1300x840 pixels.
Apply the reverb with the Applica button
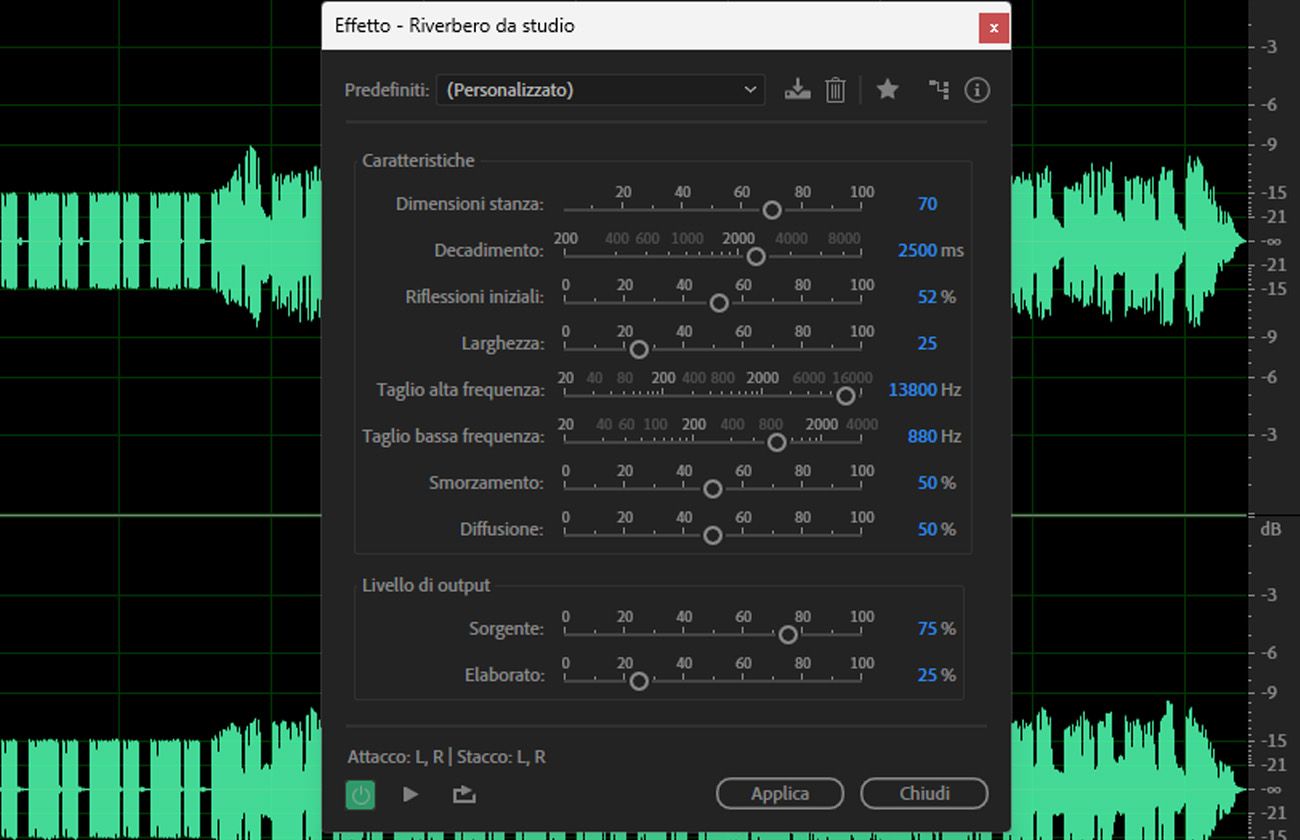[x=780, y=793]
